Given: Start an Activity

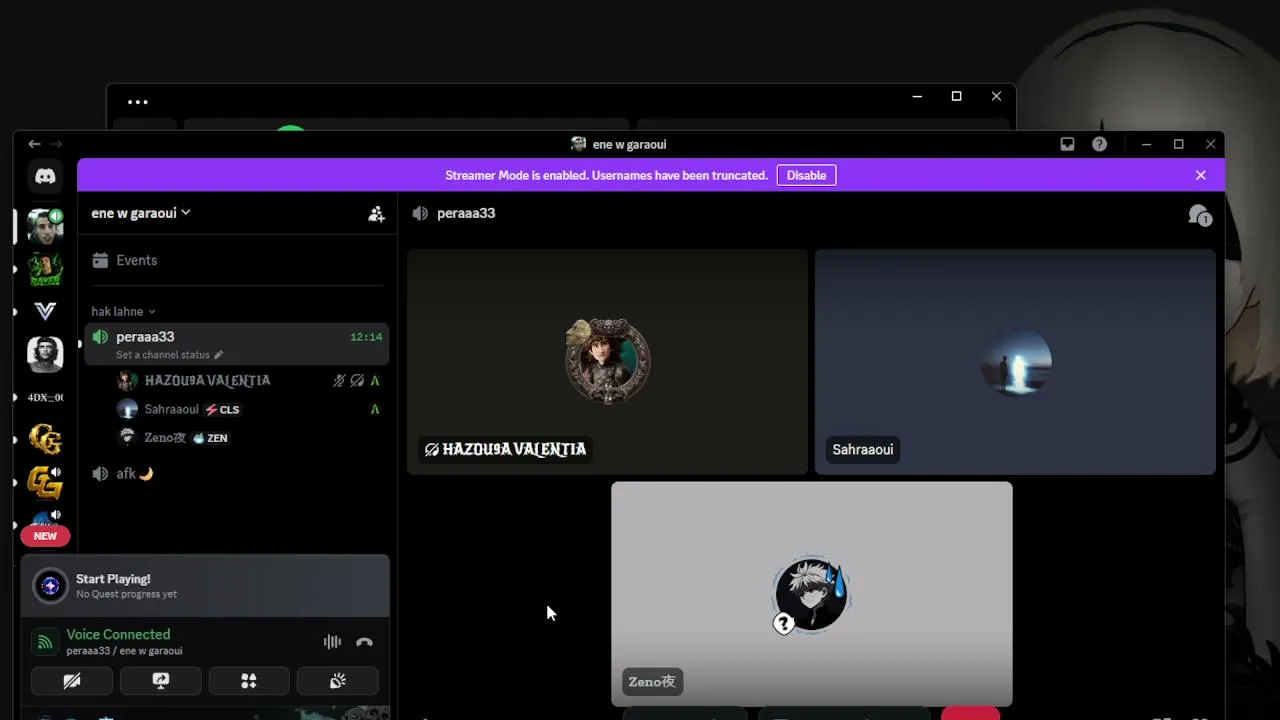Looking at the screenshot, I should (x=249, y=681).
